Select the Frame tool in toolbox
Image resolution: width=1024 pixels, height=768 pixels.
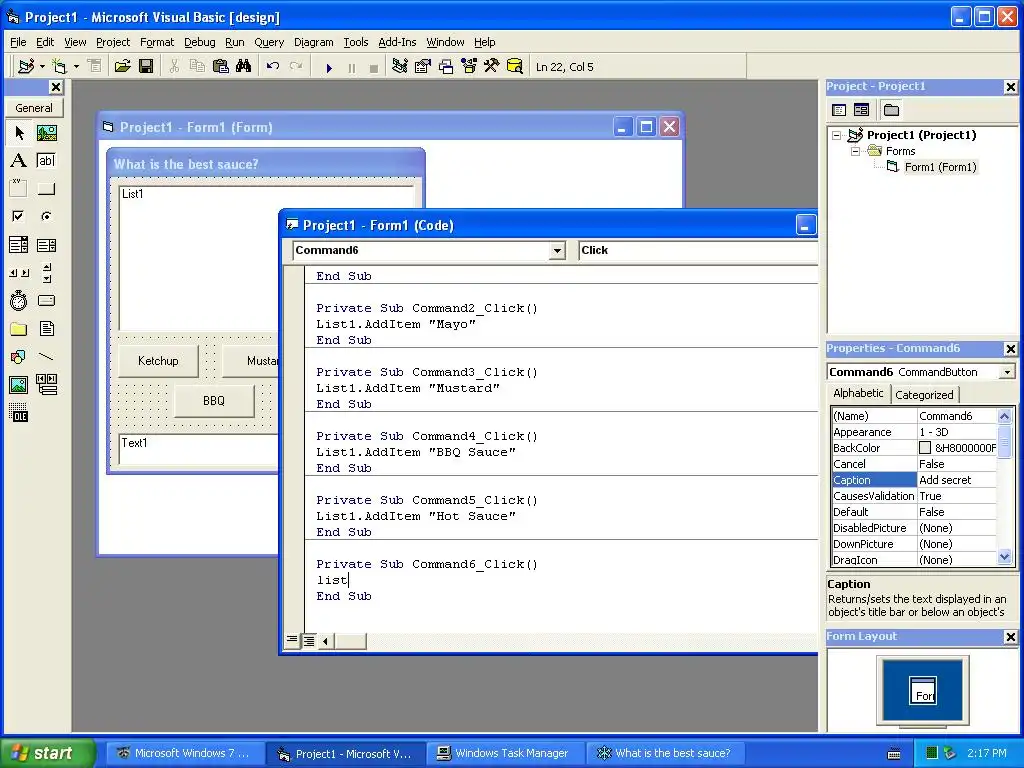[19, 189]
